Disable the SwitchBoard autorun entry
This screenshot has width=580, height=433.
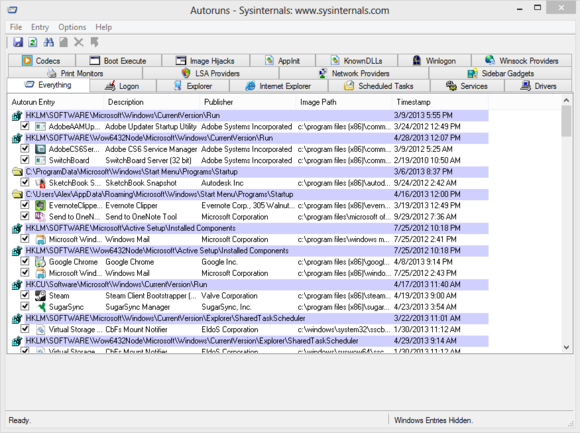[x=25, y=160]
